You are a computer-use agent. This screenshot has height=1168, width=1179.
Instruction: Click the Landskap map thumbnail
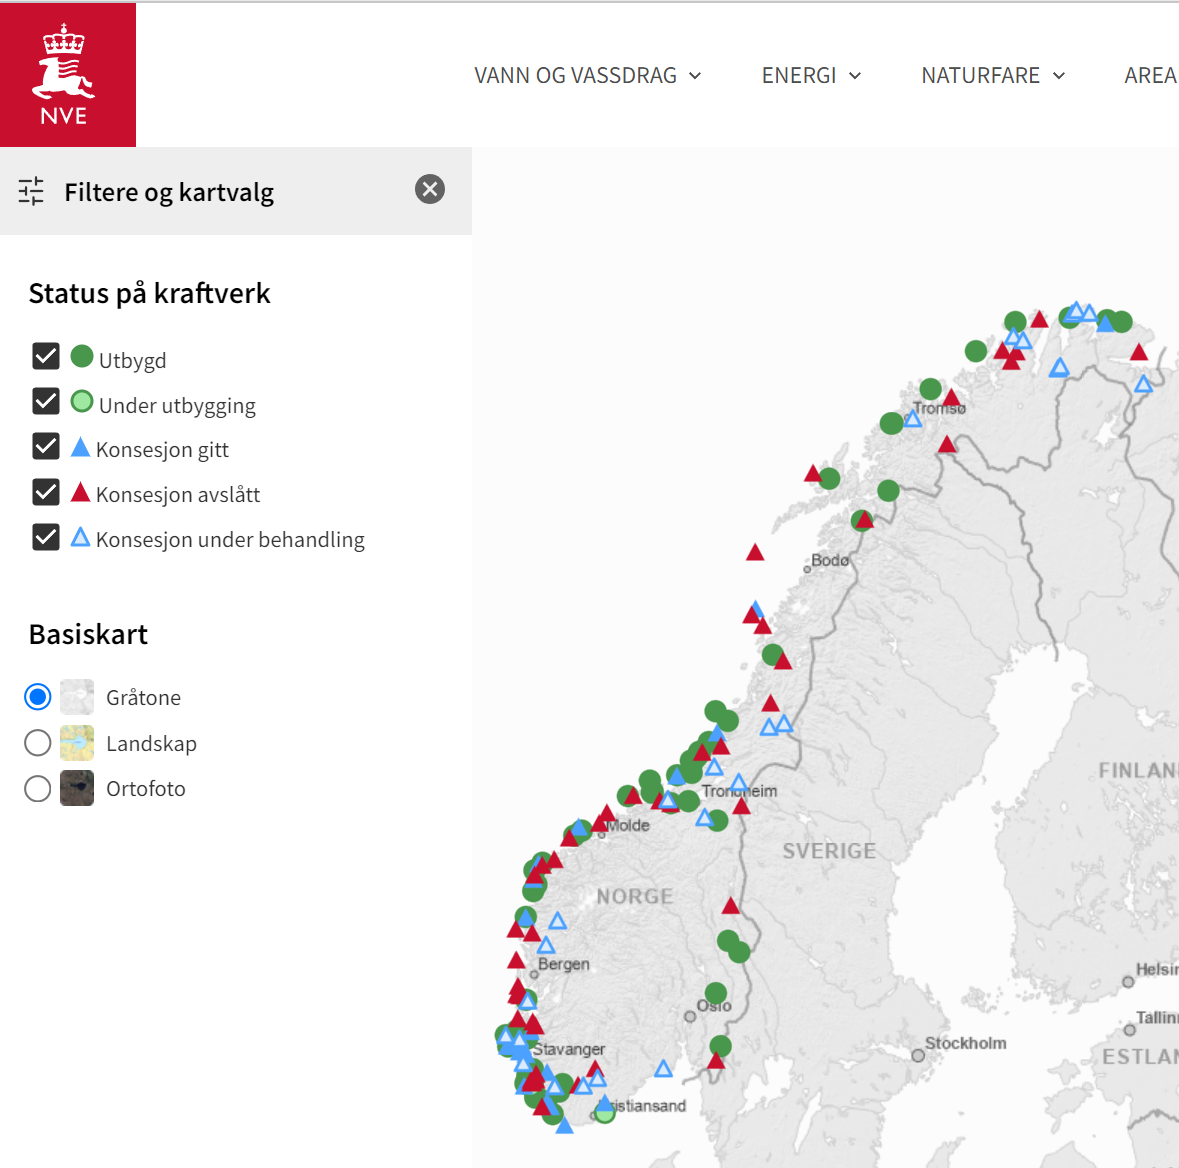click(77, 743)
